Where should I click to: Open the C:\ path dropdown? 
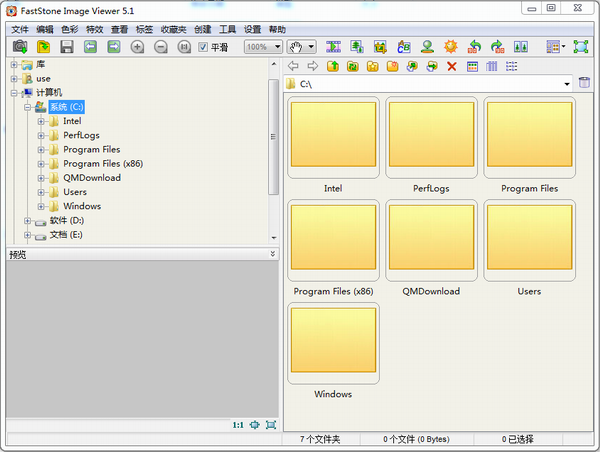point(566,84)
